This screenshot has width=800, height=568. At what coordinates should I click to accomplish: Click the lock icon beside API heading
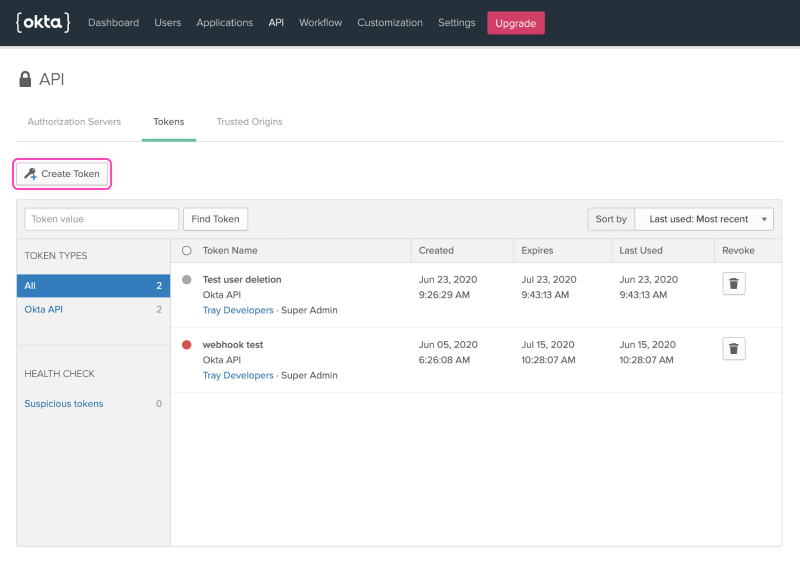tap(25, 79)
